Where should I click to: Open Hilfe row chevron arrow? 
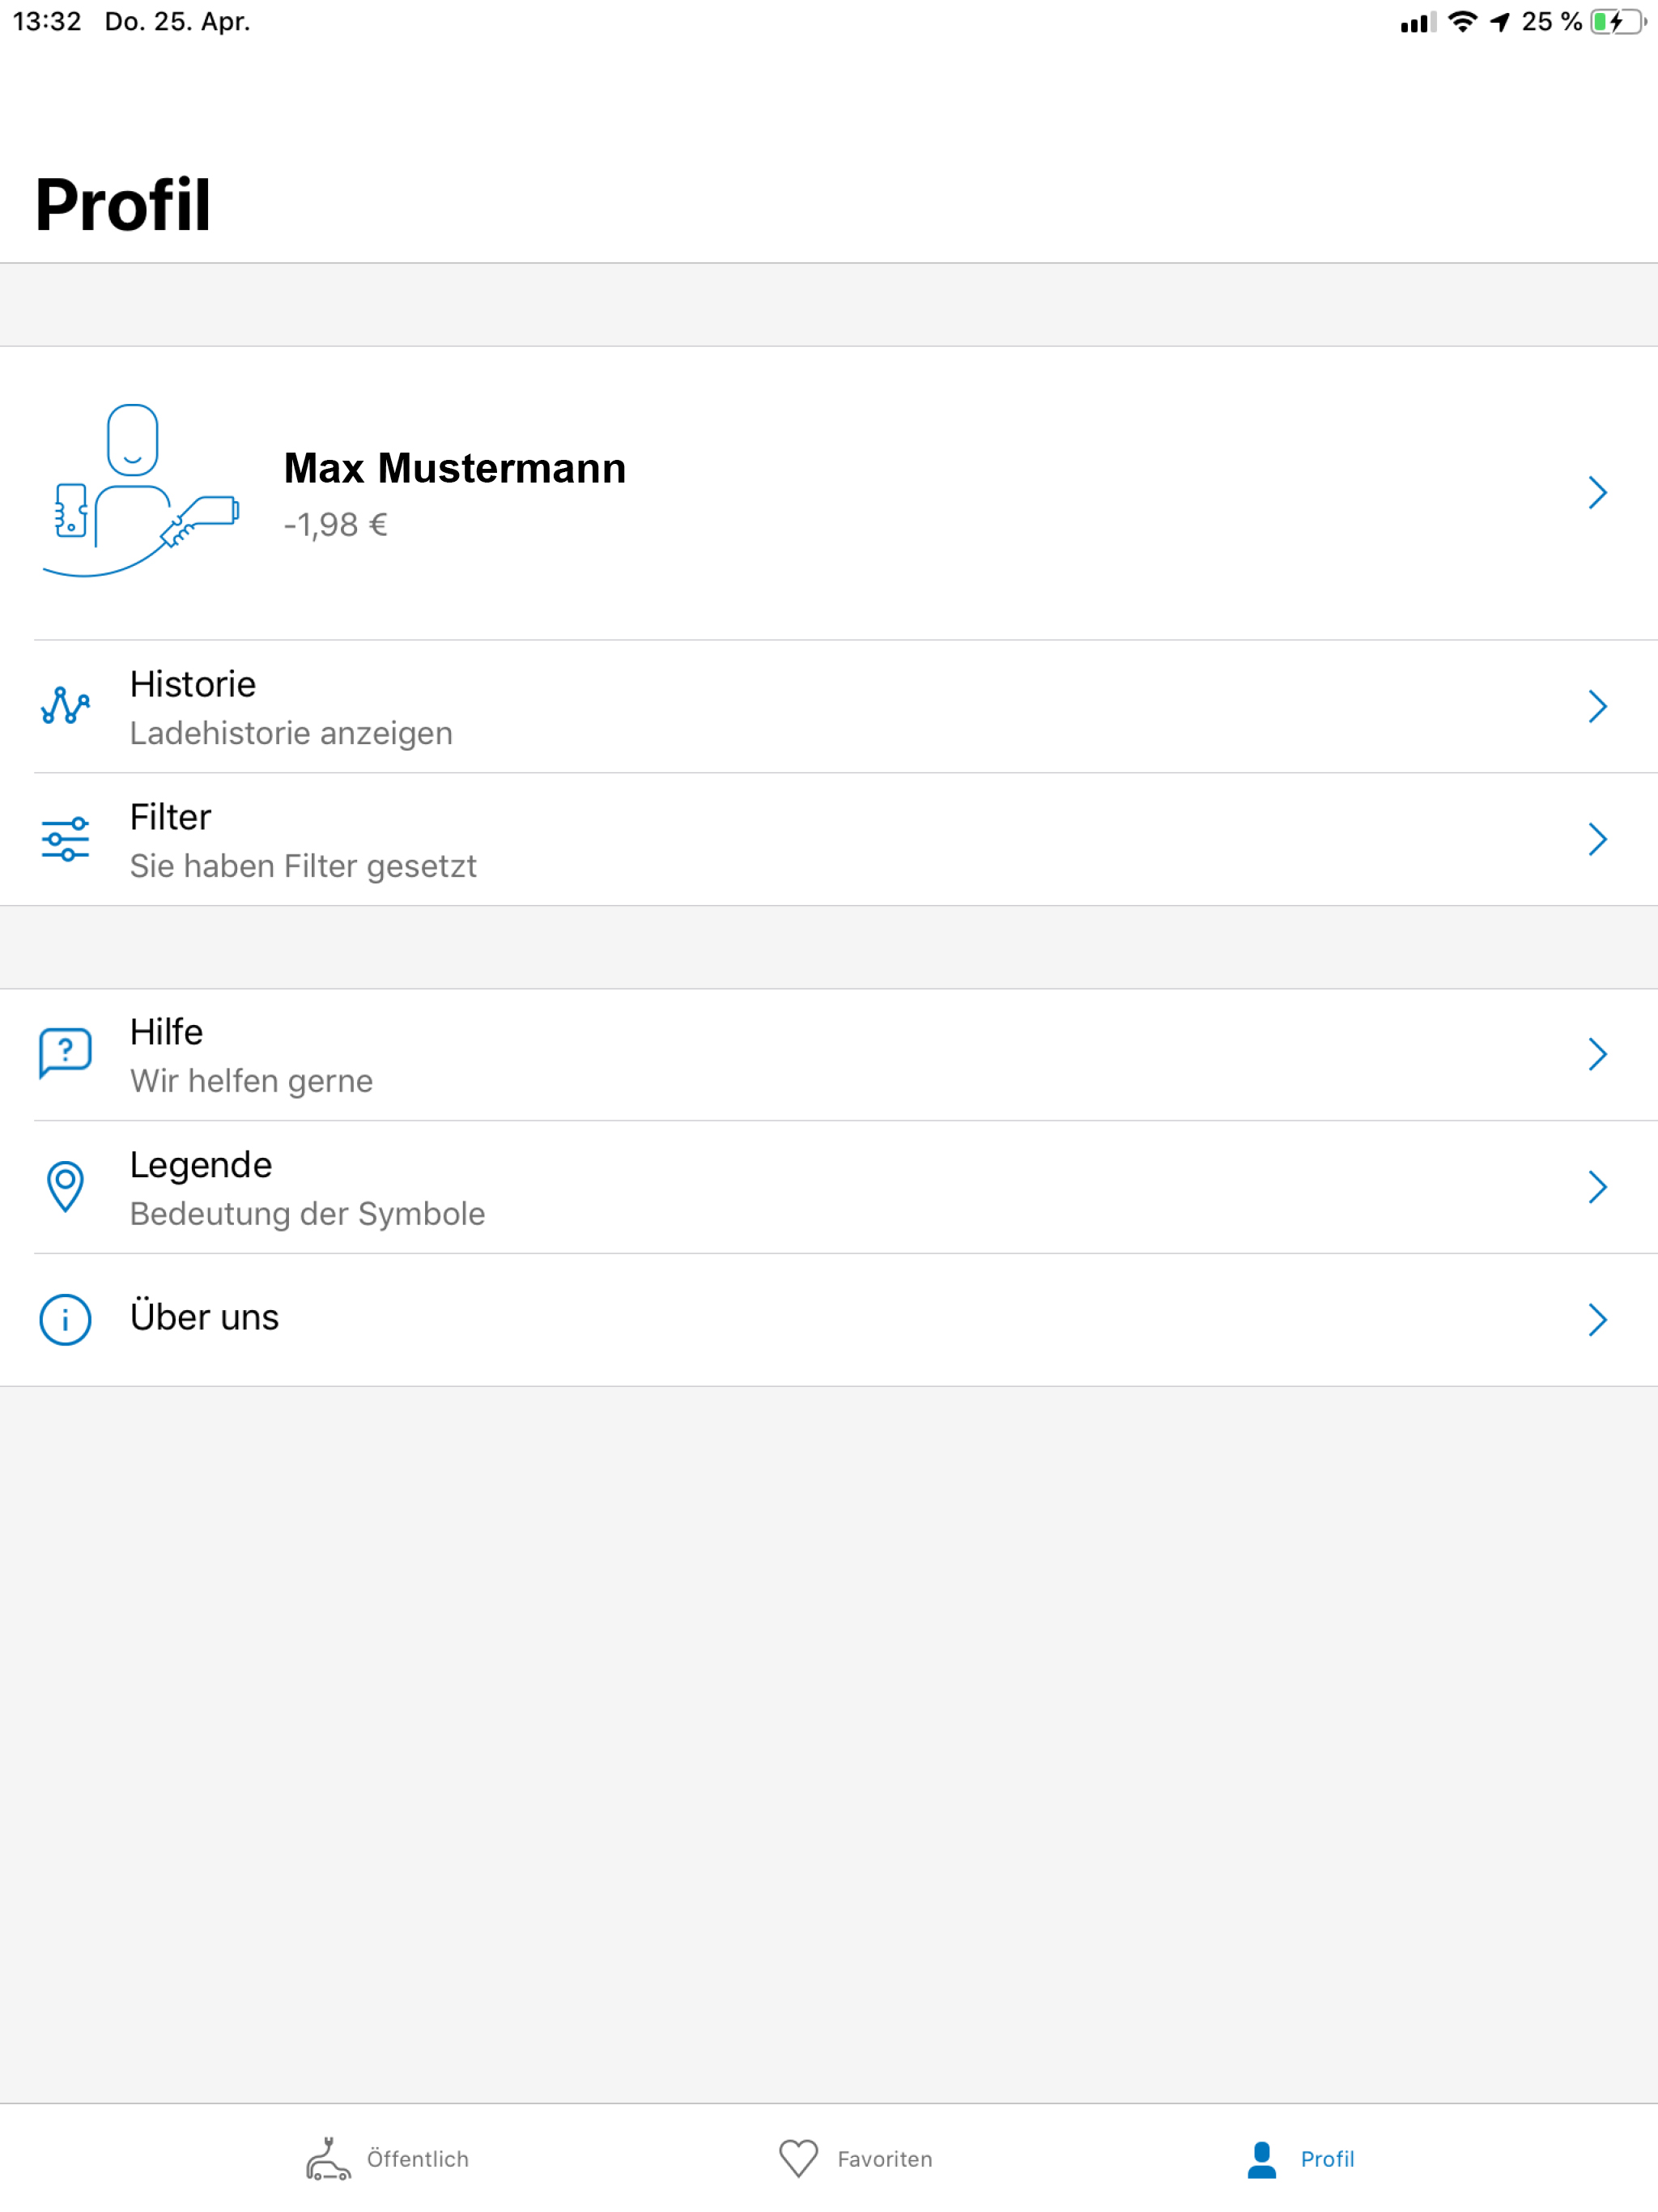[x=1597, y=1054]
